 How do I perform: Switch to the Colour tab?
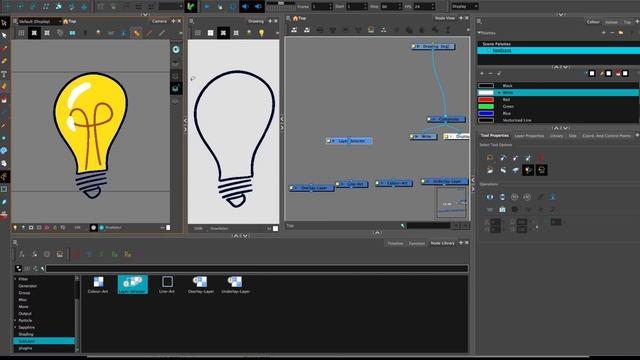[593, 22]
